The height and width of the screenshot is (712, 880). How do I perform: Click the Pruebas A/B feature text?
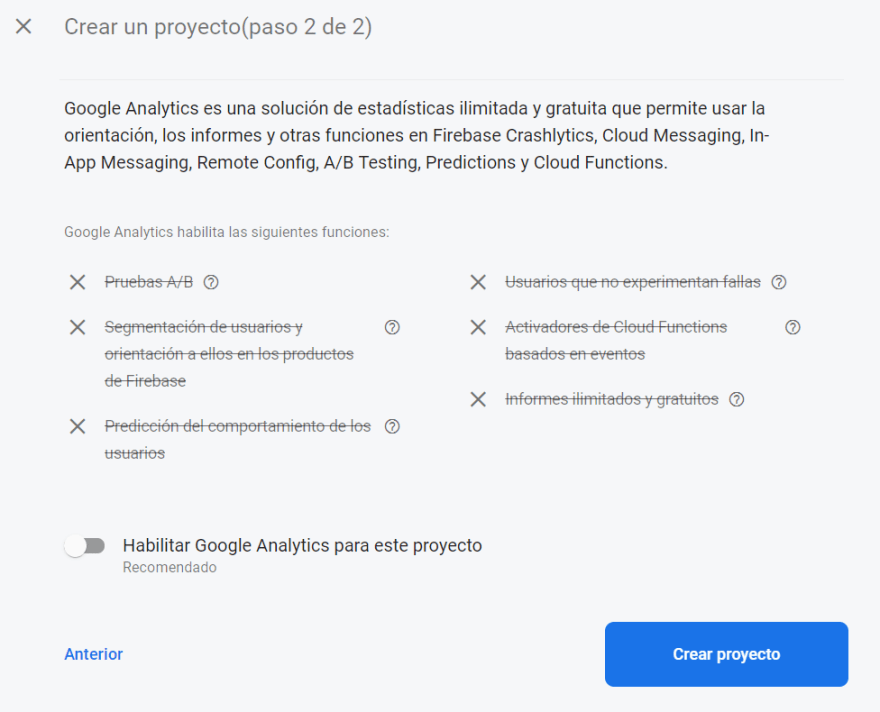pyautogui.click(x=149, y=282)
